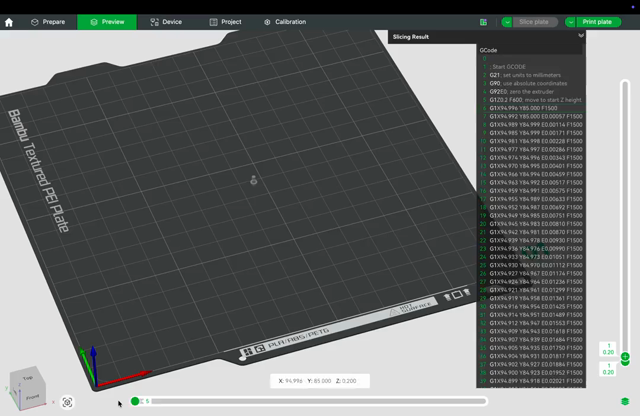Click the Top face of the view cube

tap(28, 378)
